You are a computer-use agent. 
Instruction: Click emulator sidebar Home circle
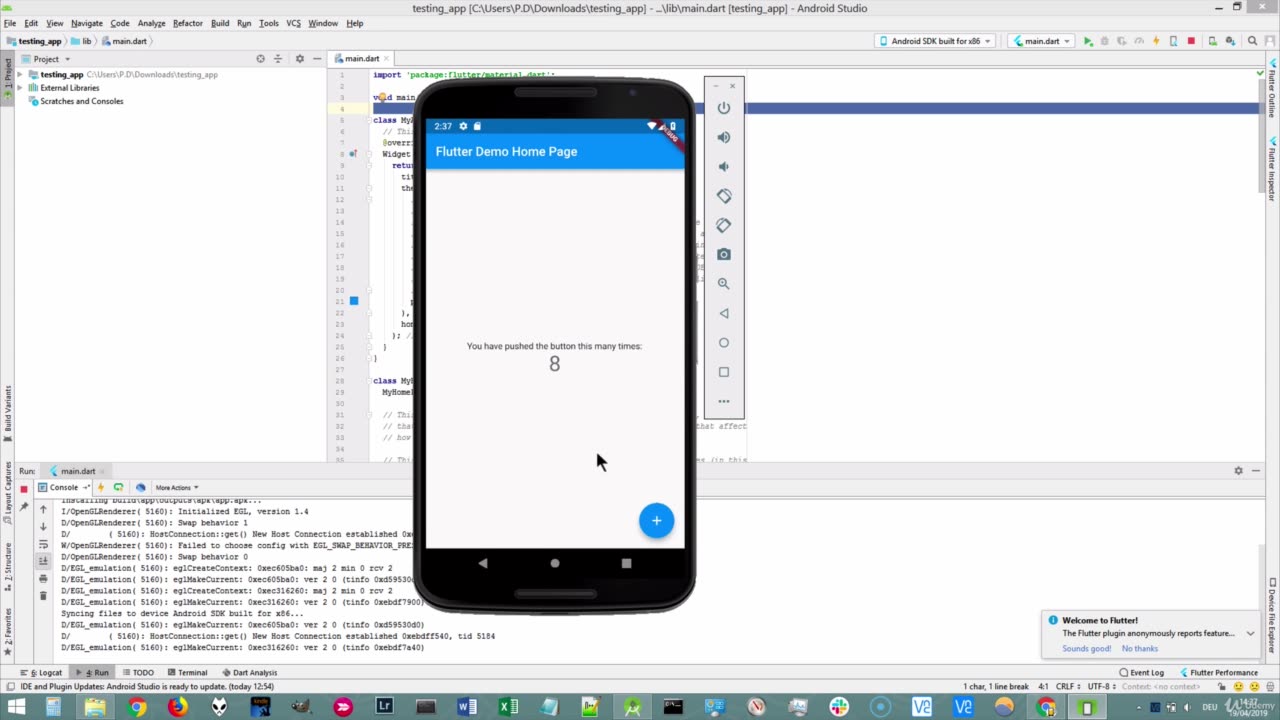click(x=724, y=342)
